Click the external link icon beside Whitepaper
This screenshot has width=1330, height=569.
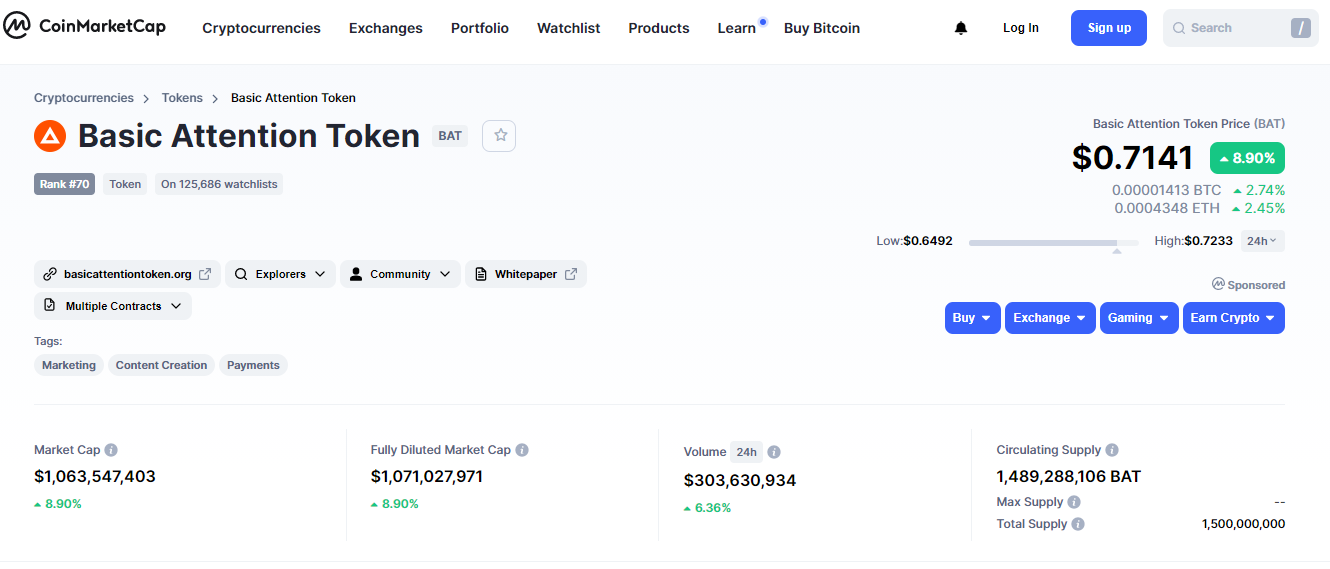click(x=571, y=274)
